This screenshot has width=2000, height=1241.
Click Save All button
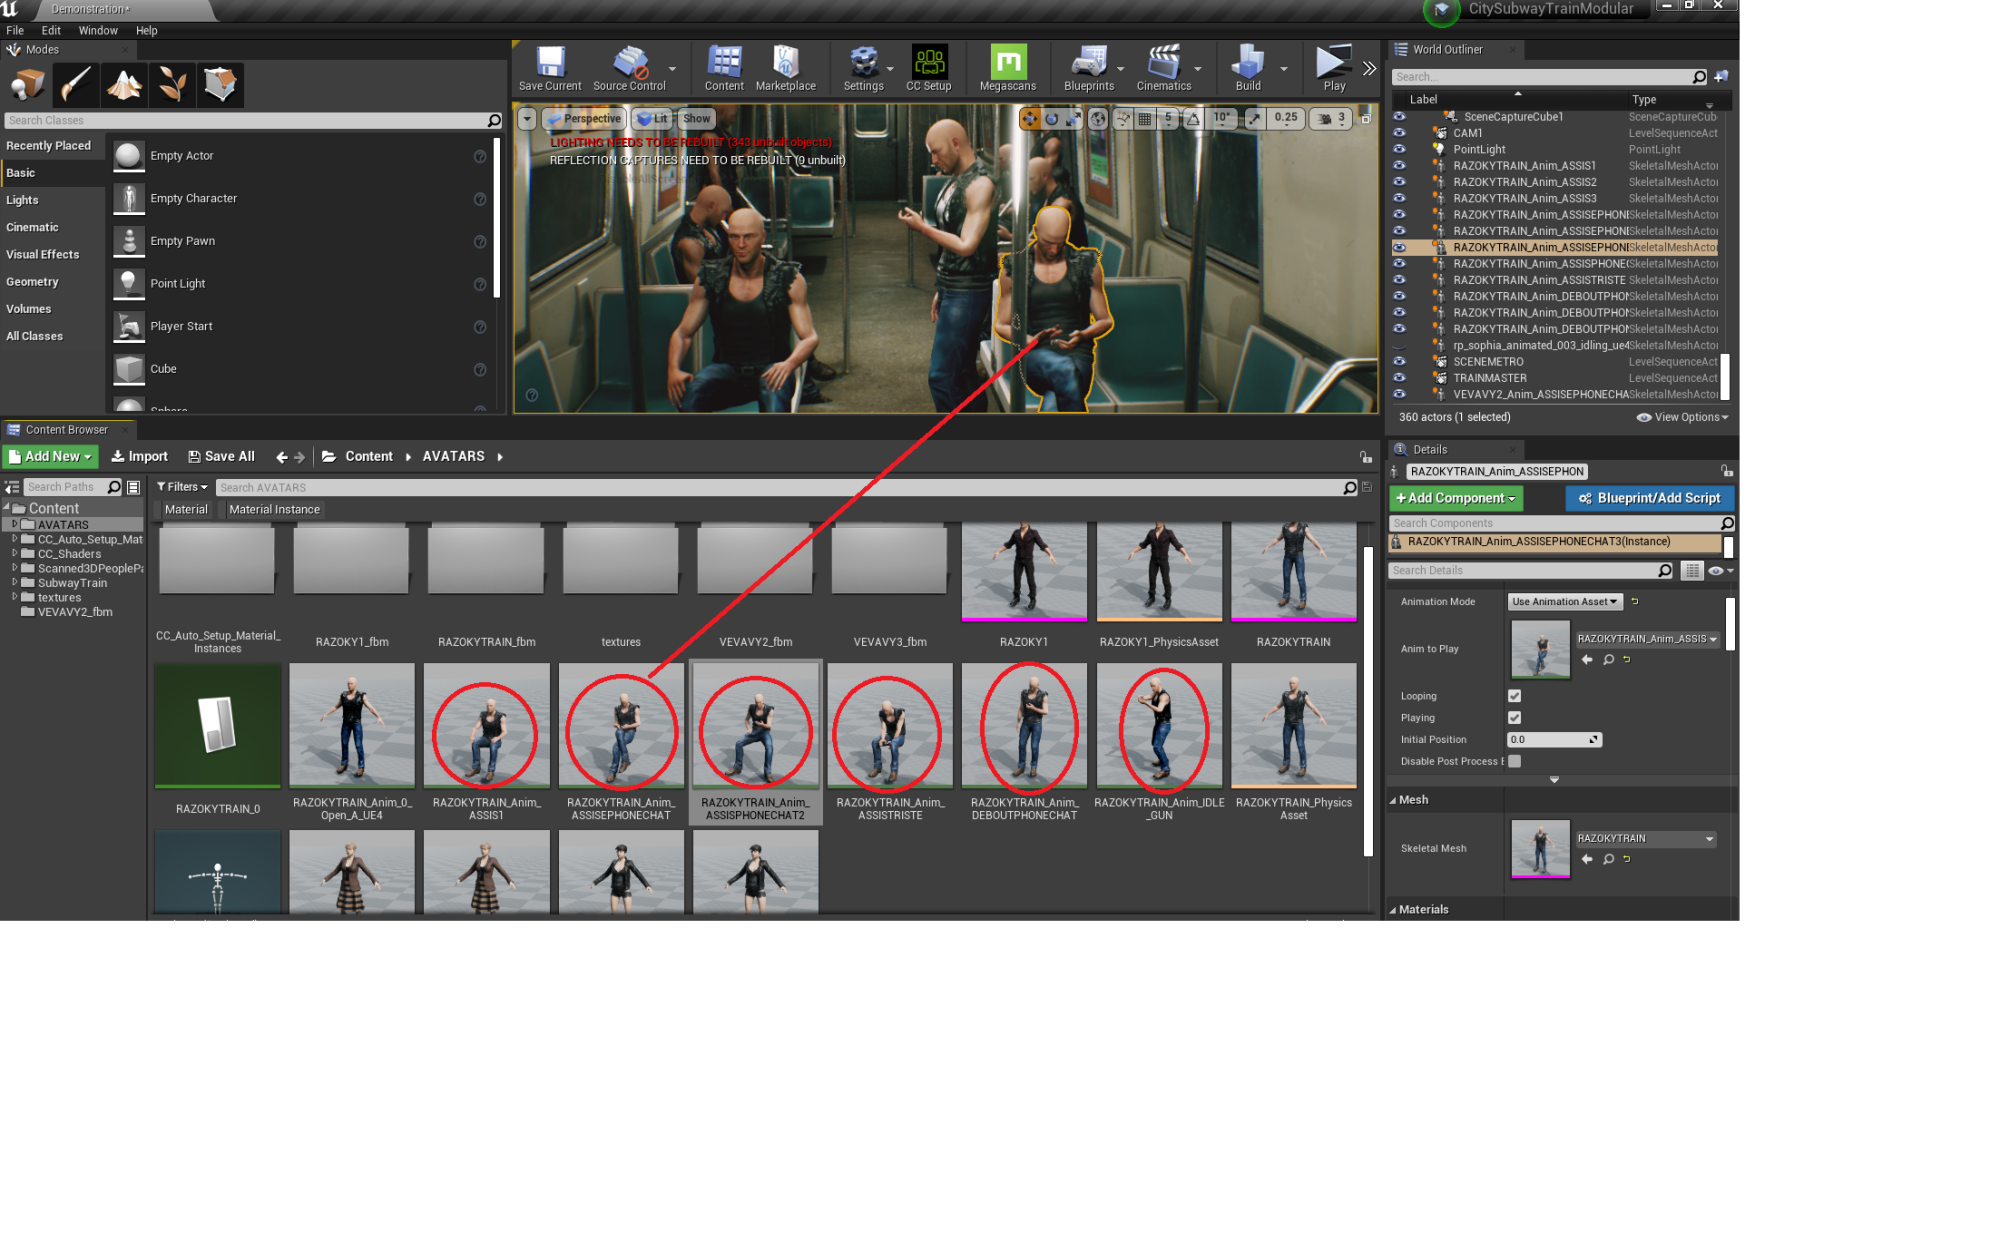(221, 457)
